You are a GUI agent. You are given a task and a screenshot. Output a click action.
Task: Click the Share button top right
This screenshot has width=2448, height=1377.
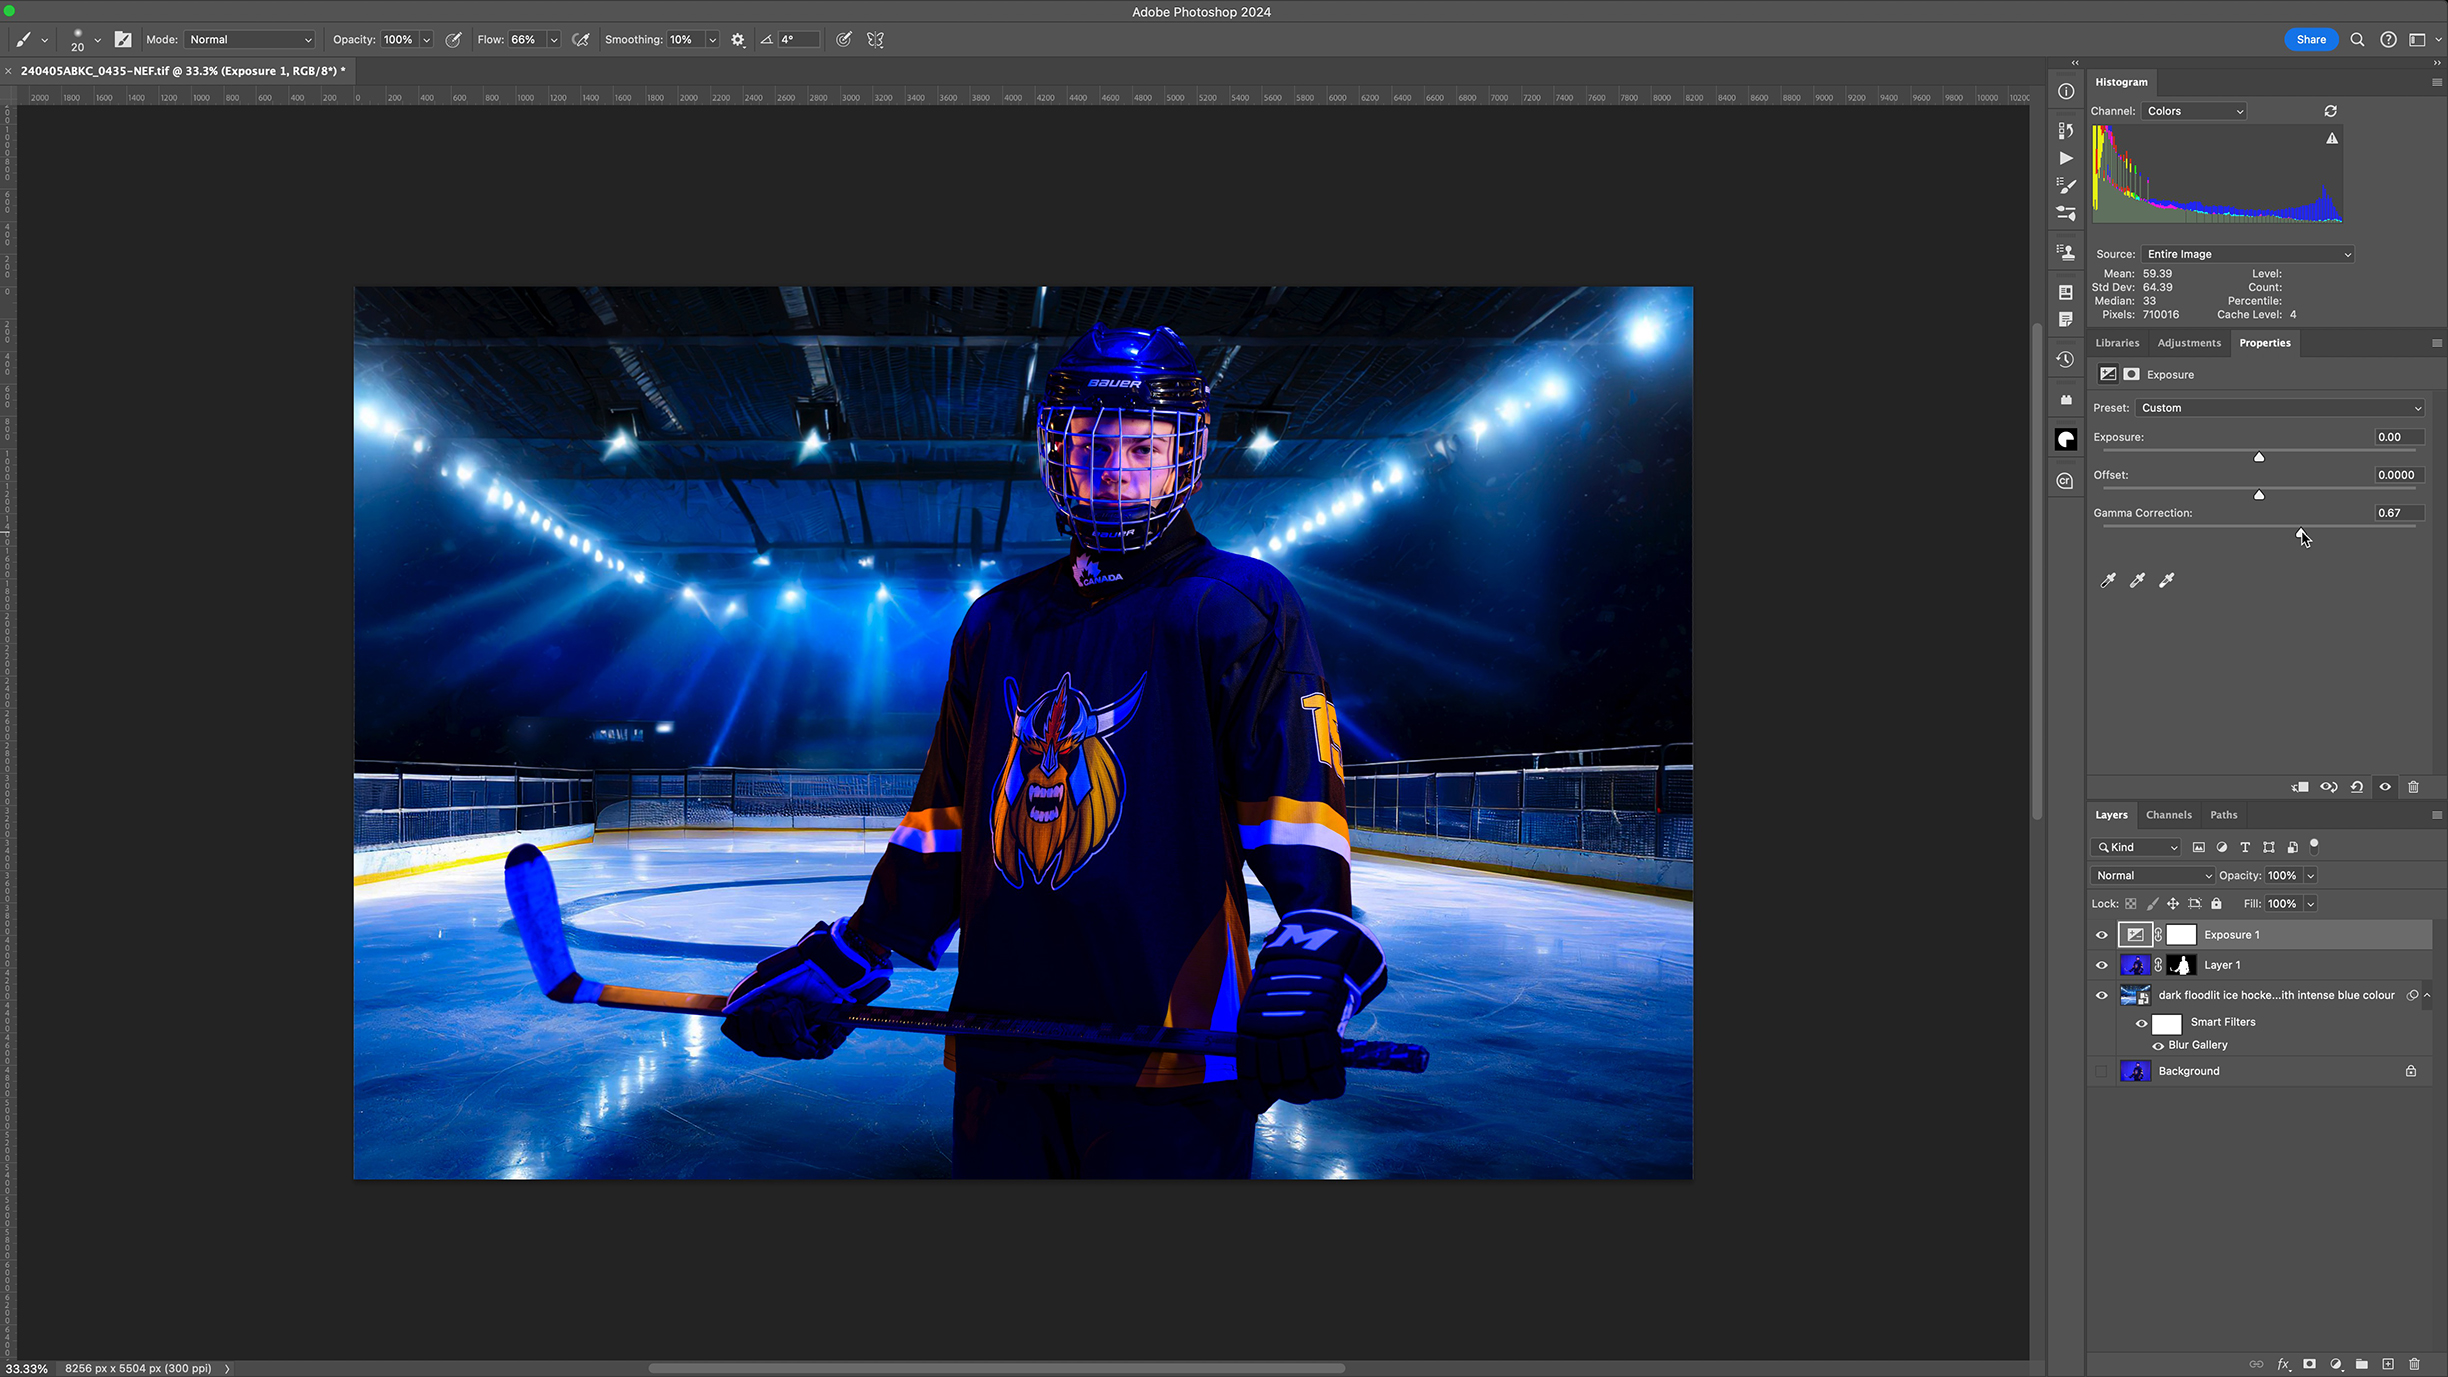click(2308, 39)
